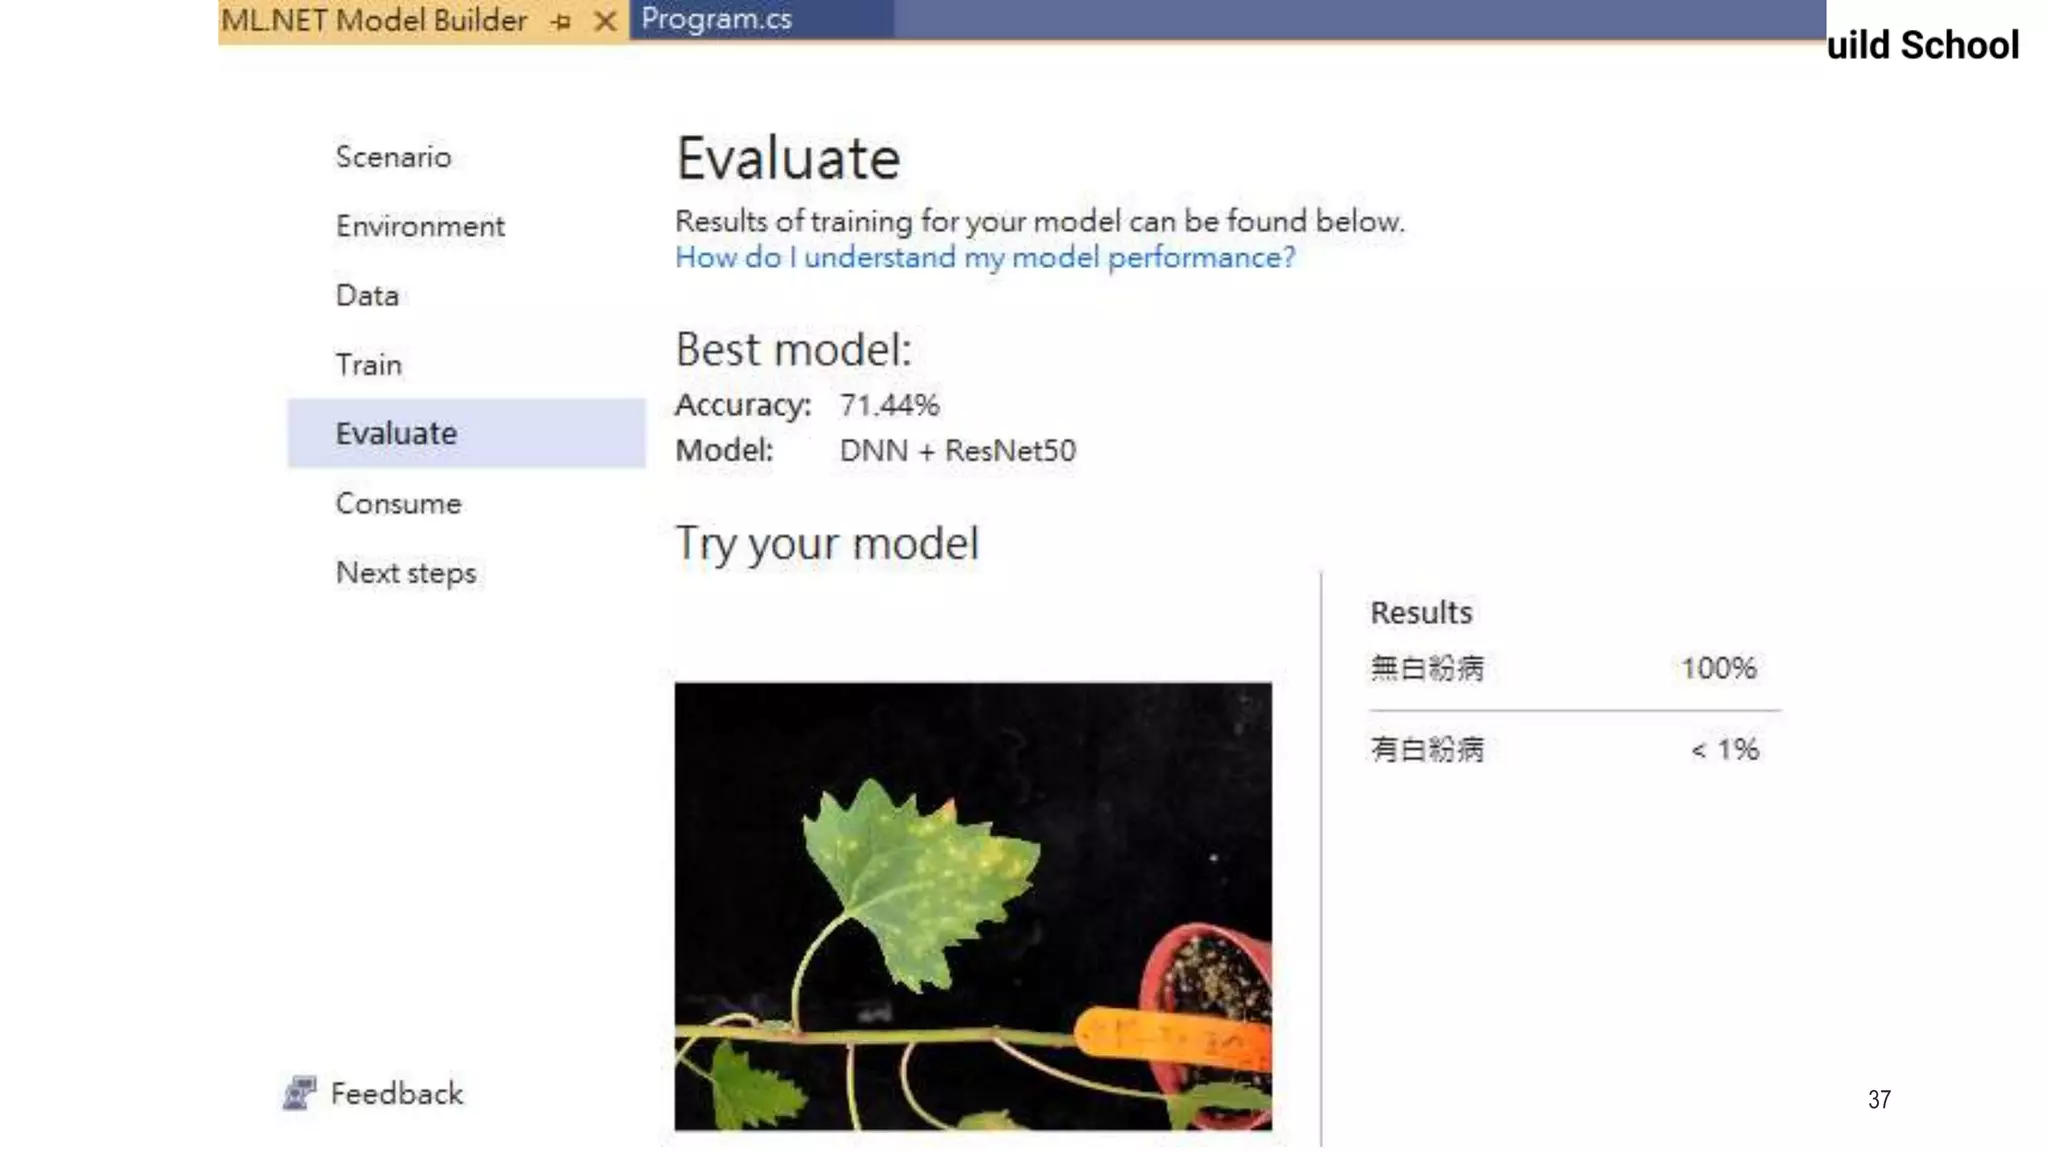The height and width of the screenshot is (1152, 2048).
Task: Switch to the ML.NET Model Builder tab
Action: 374,20
